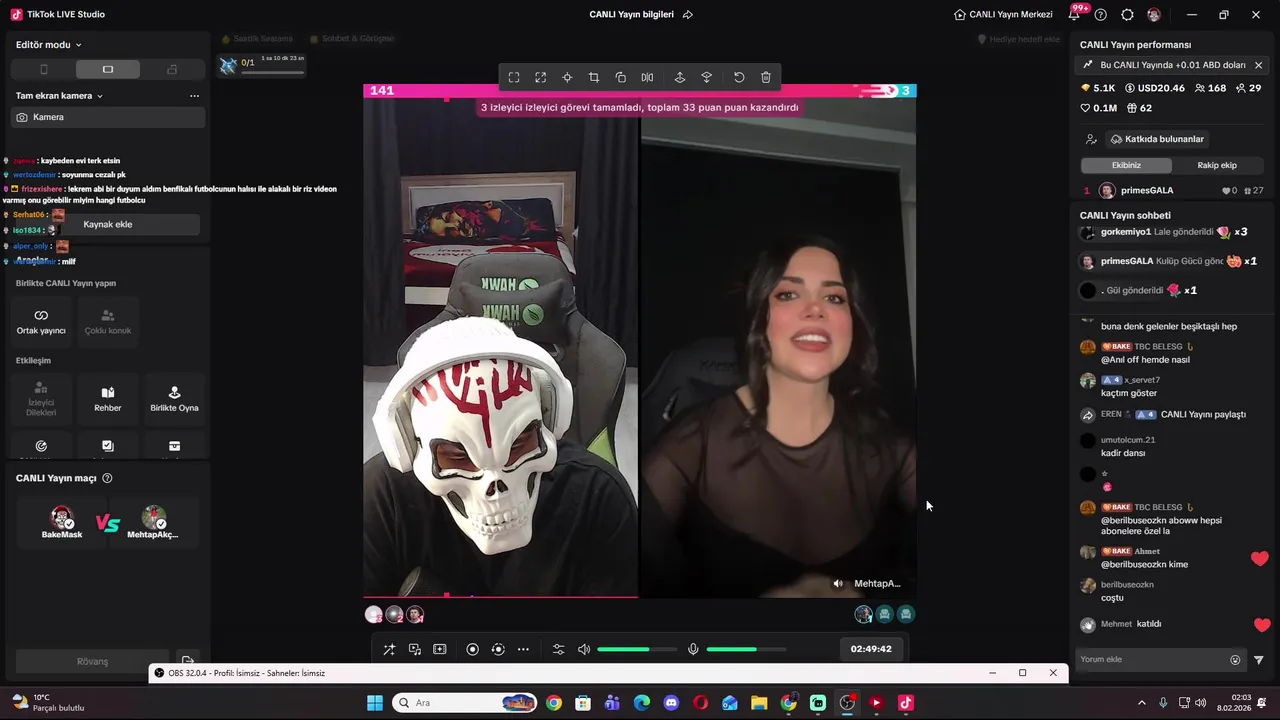Click Hediye hedefi ekle
The width and height of the screenshot is (1280, 720).
pos(1018,39)
